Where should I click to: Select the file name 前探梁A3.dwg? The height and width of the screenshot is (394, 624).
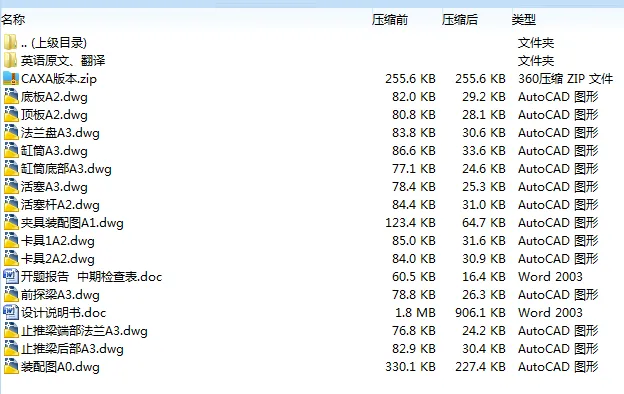coord(60,295)
